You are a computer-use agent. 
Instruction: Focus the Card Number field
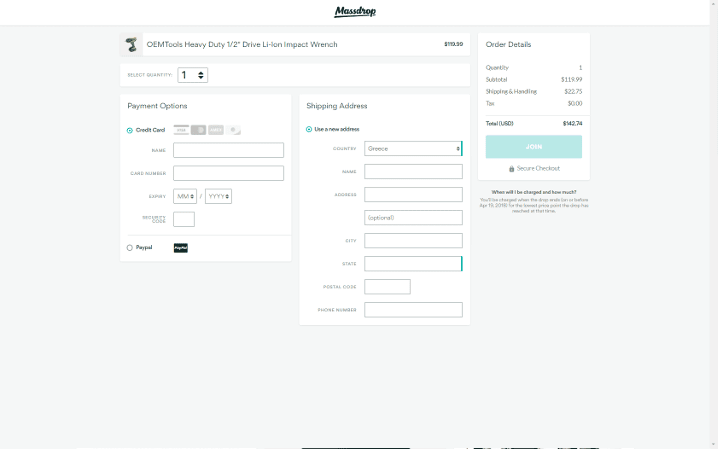228,173
